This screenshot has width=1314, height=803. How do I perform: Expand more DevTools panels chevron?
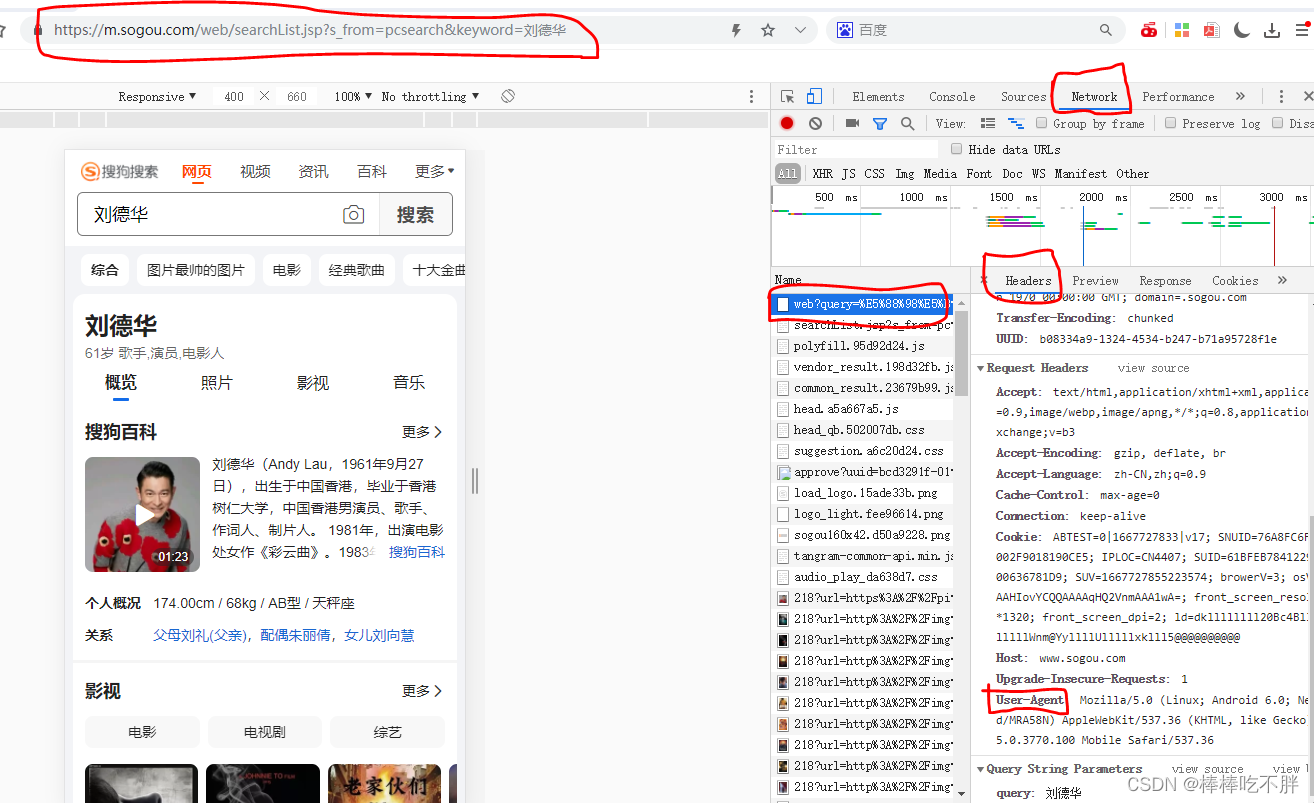pyautogui.click(x=1240, y=97)
